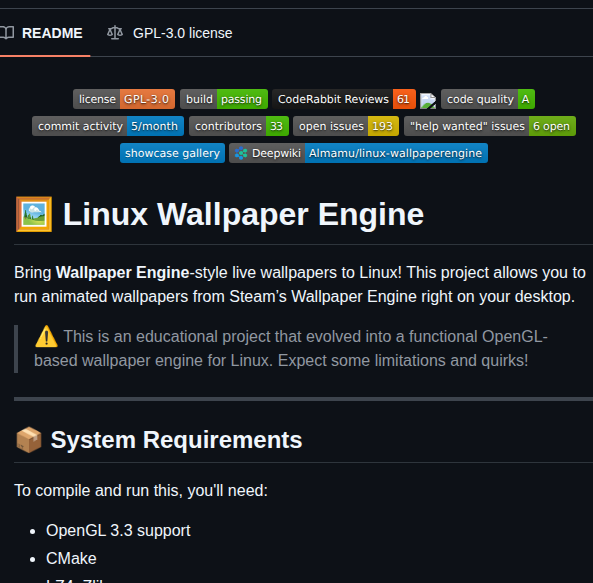Click the yellow warning triangle icon
Image resolution: width=593 pixels, height=583 pixels.
[x=46, y=336]
